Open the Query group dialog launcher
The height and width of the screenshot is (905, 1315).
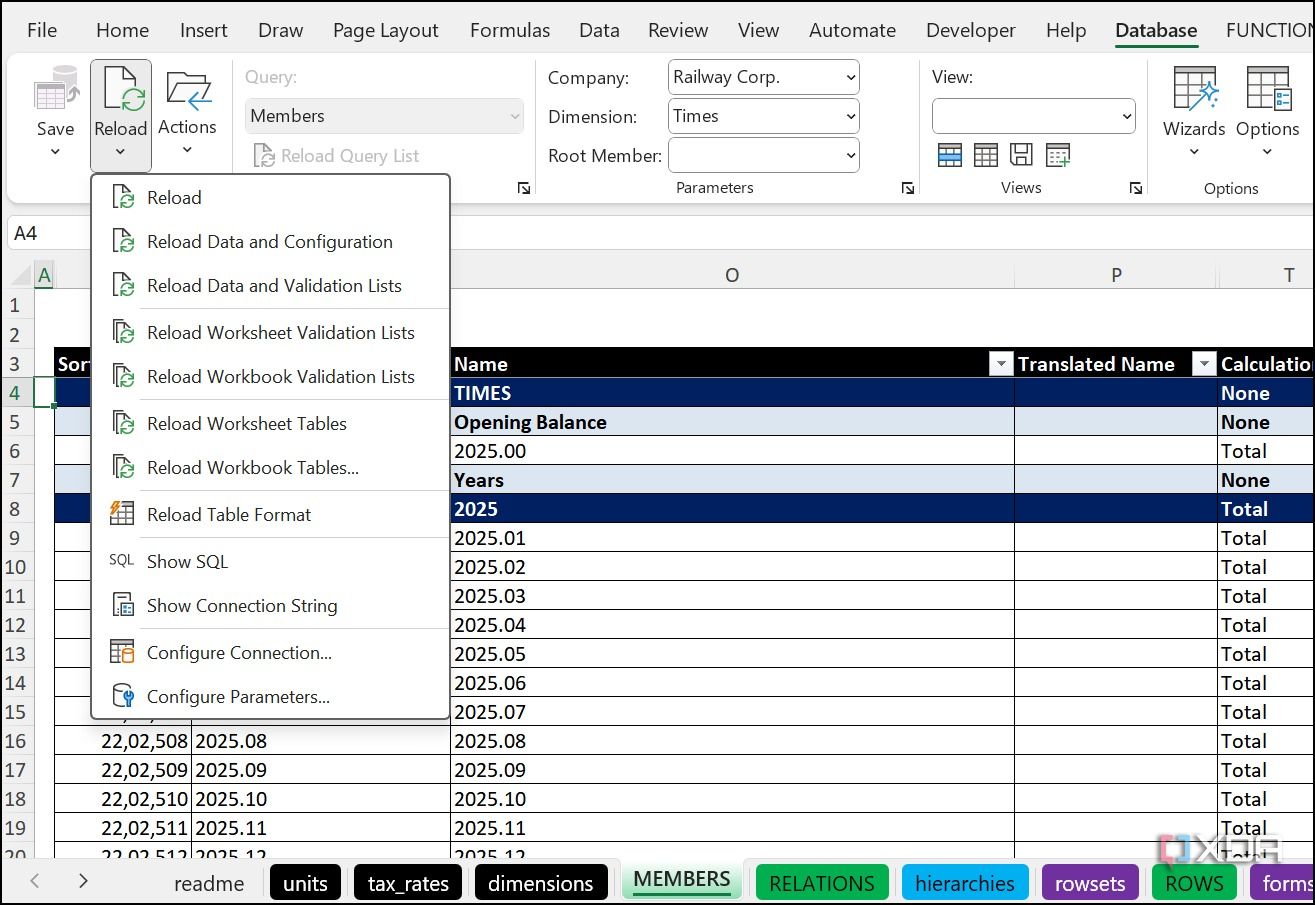point(524,188)
